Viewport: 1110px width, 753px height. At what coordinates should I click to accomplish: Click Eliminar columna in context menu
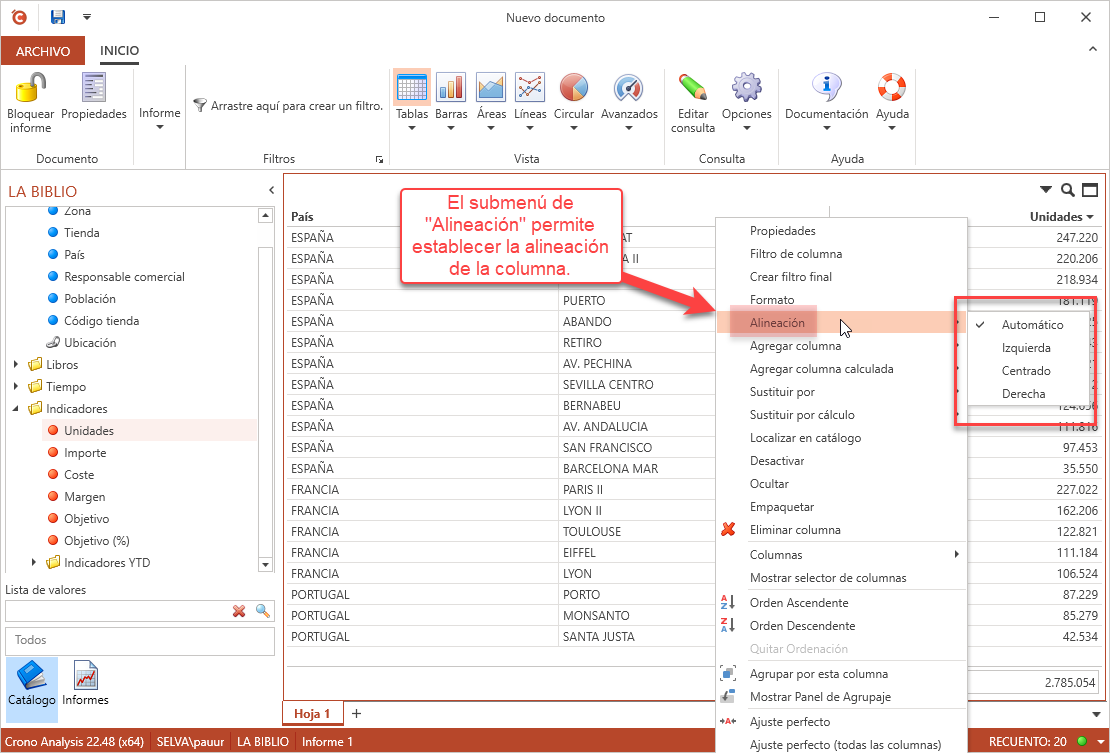[x=794, y=530]
